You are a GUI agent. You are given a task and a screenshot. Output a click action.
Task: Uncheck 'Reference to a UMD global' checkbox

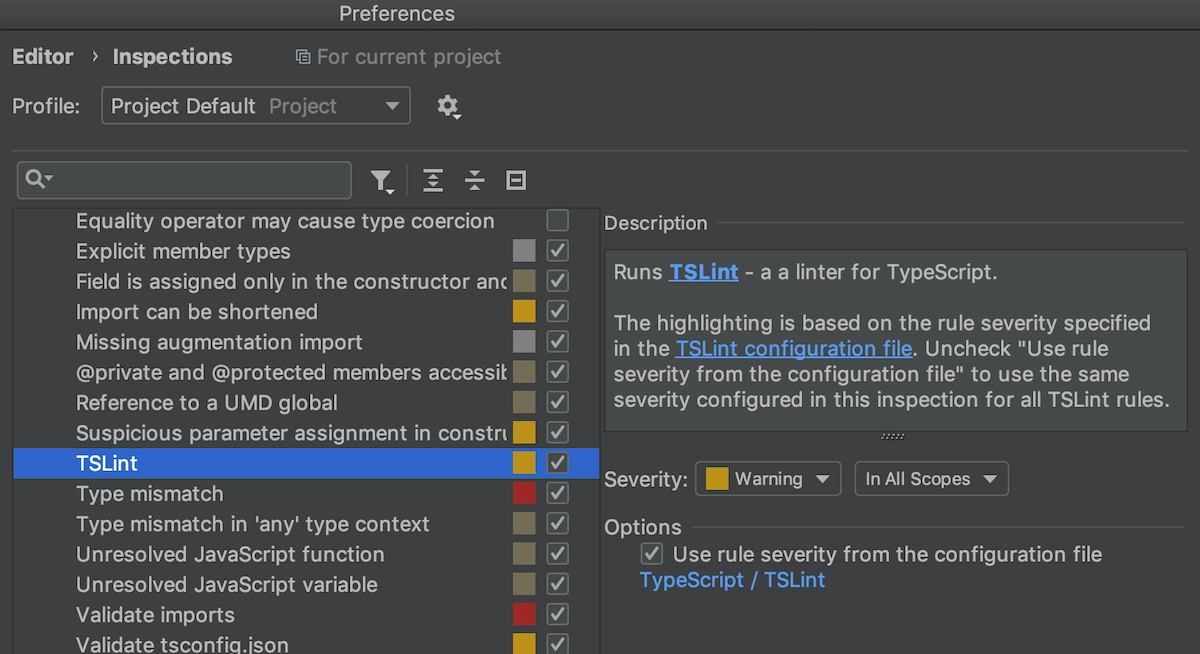558,402
